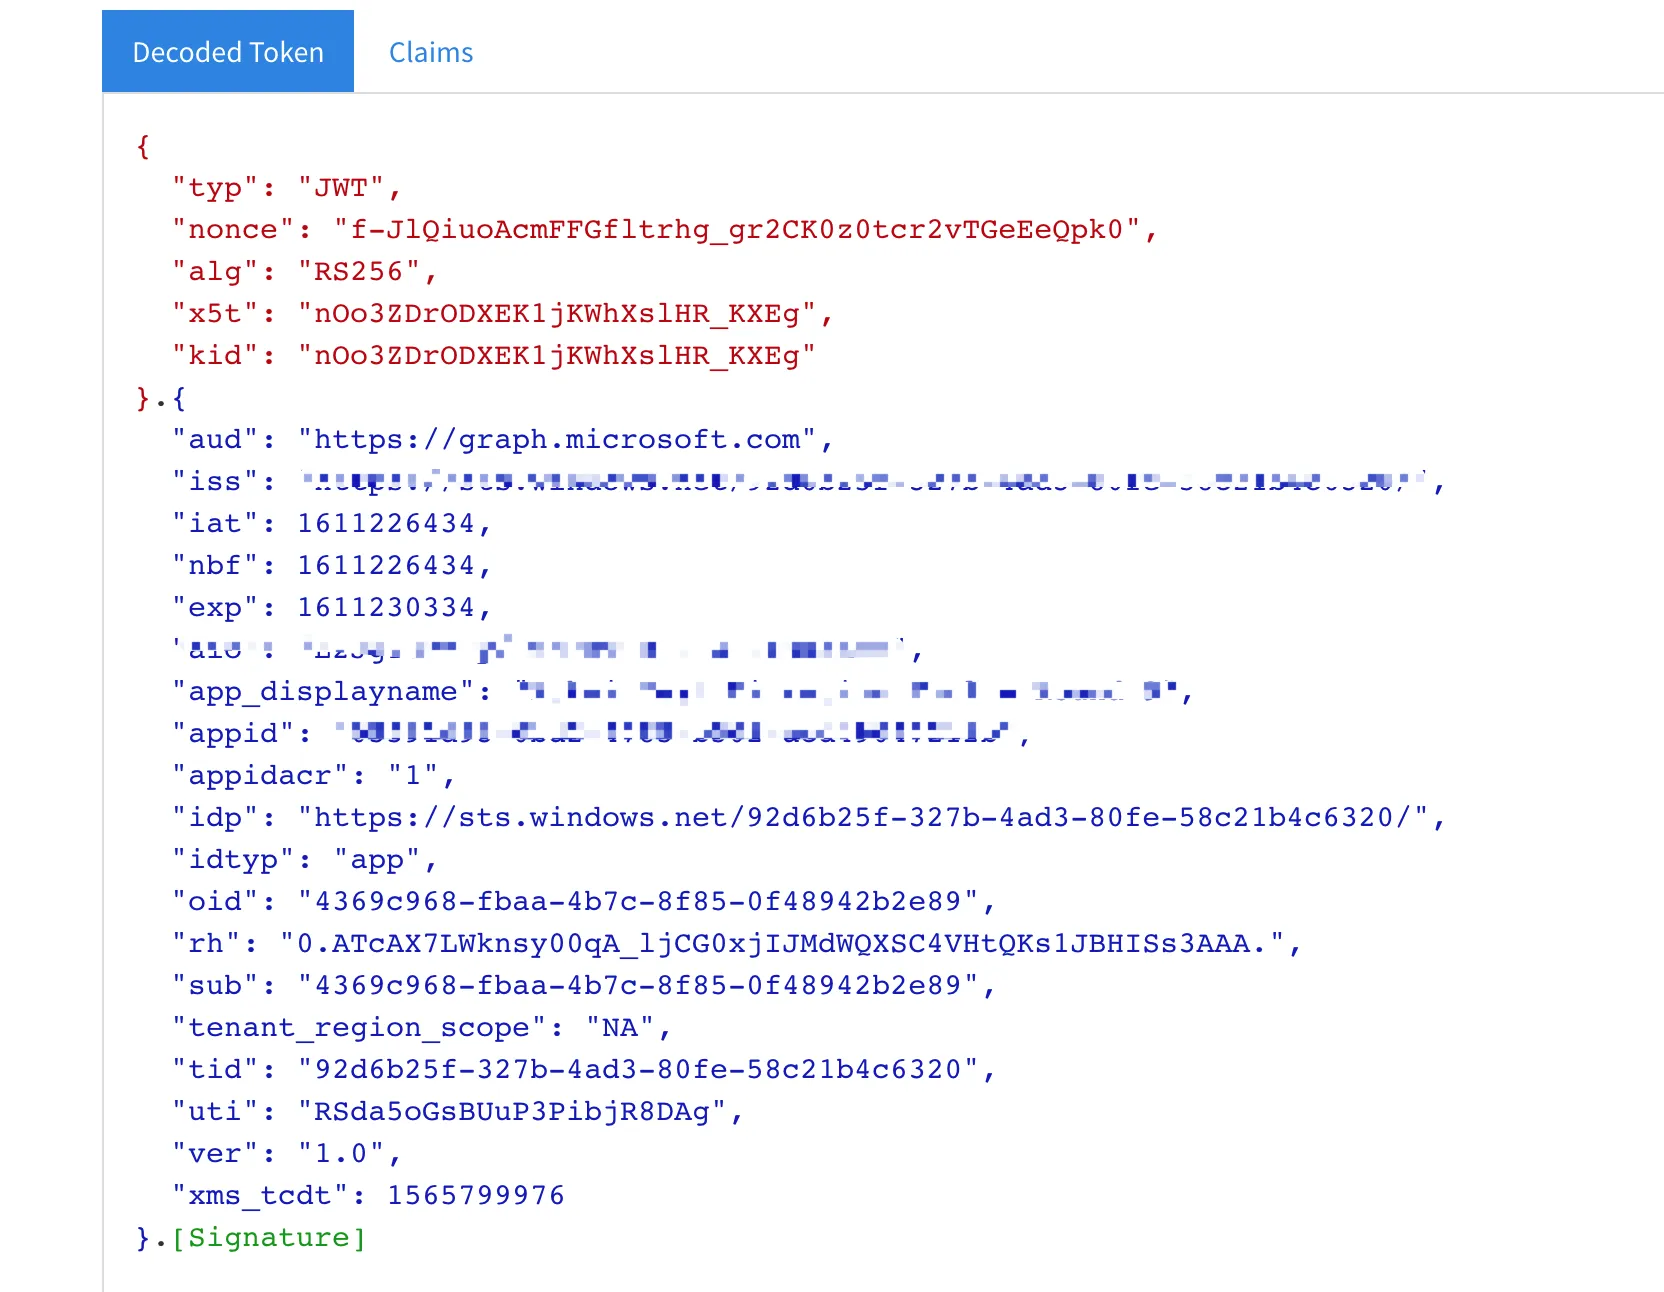
Task: Click the nonce value string
Action: [x=737, y=230]
